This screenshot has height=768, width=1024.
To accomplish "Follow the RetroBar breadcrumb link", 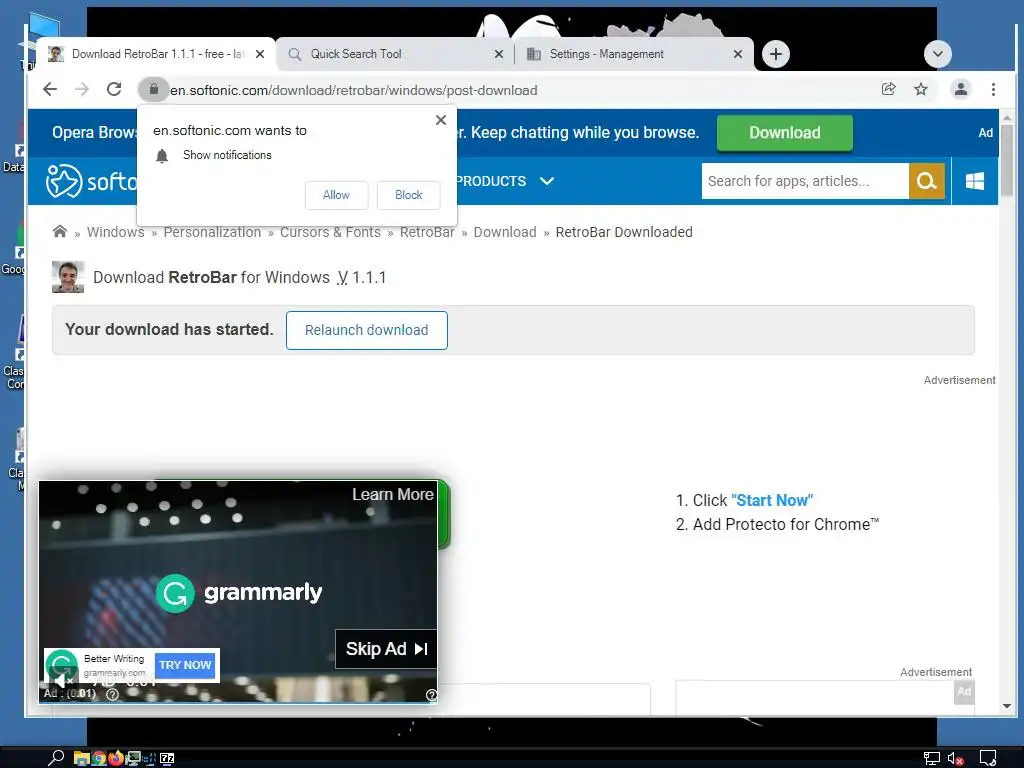I will click(427, 232).
